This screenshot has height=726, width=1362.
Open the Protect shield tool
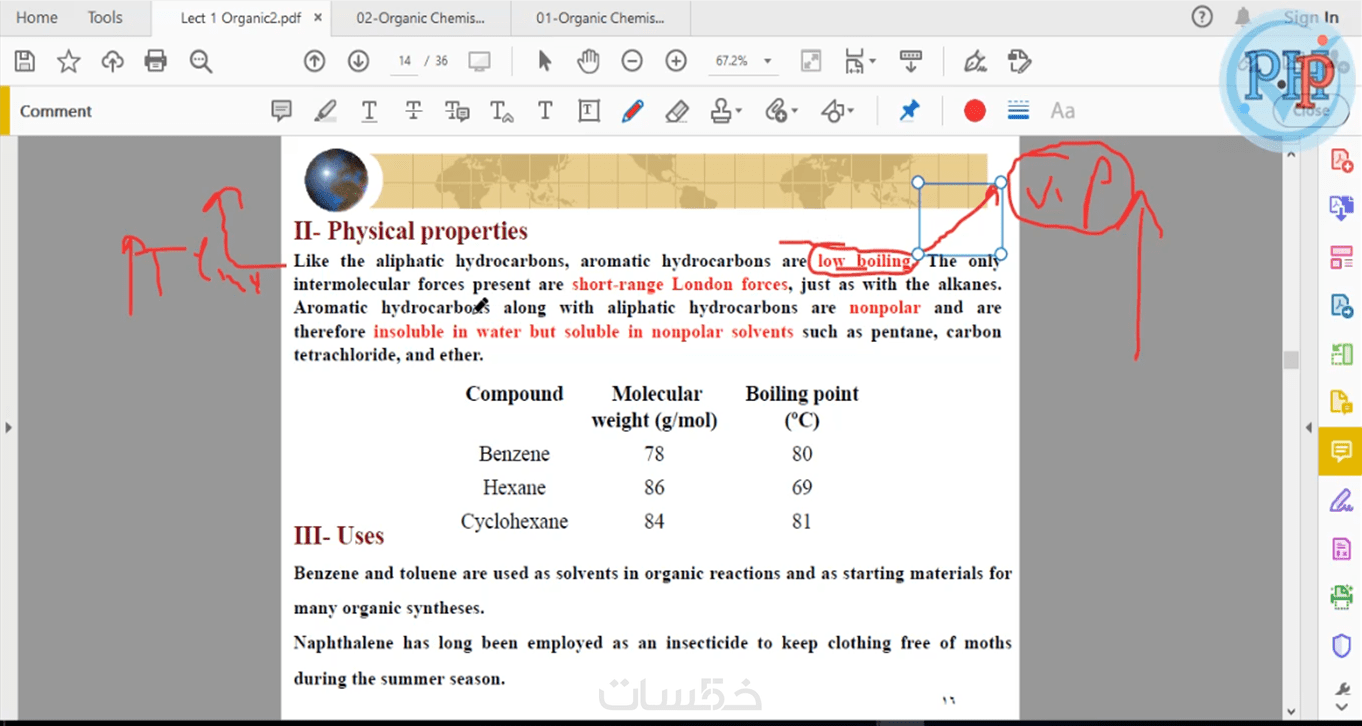click(x=1341, y=646)
